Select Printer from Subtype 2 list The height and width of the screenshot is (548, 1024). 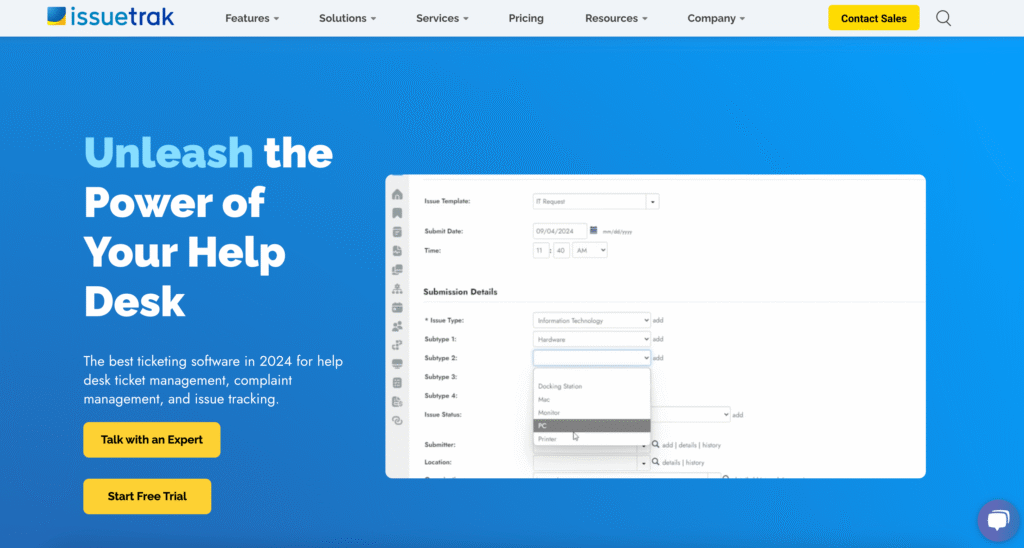[592, 439]
